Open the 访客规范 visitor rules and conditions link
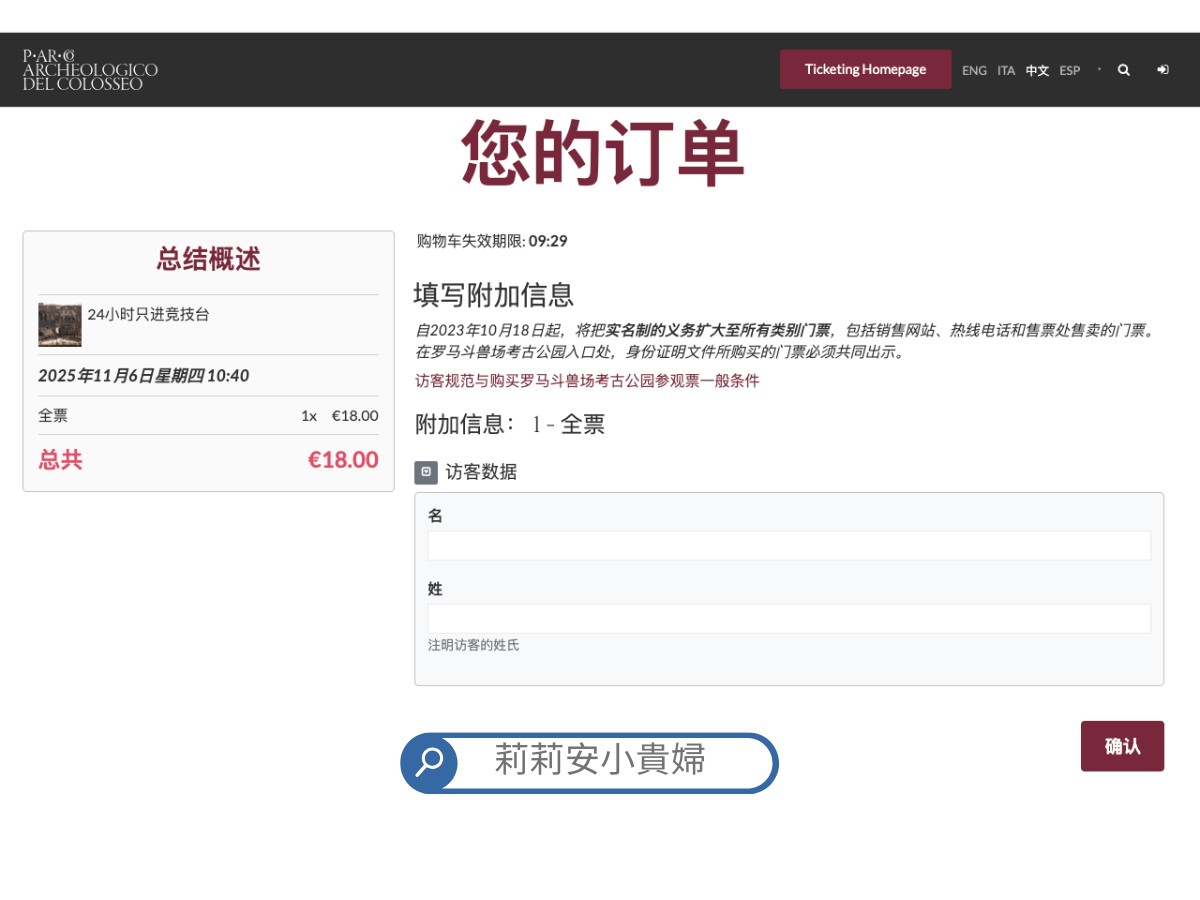 (587, 381)
